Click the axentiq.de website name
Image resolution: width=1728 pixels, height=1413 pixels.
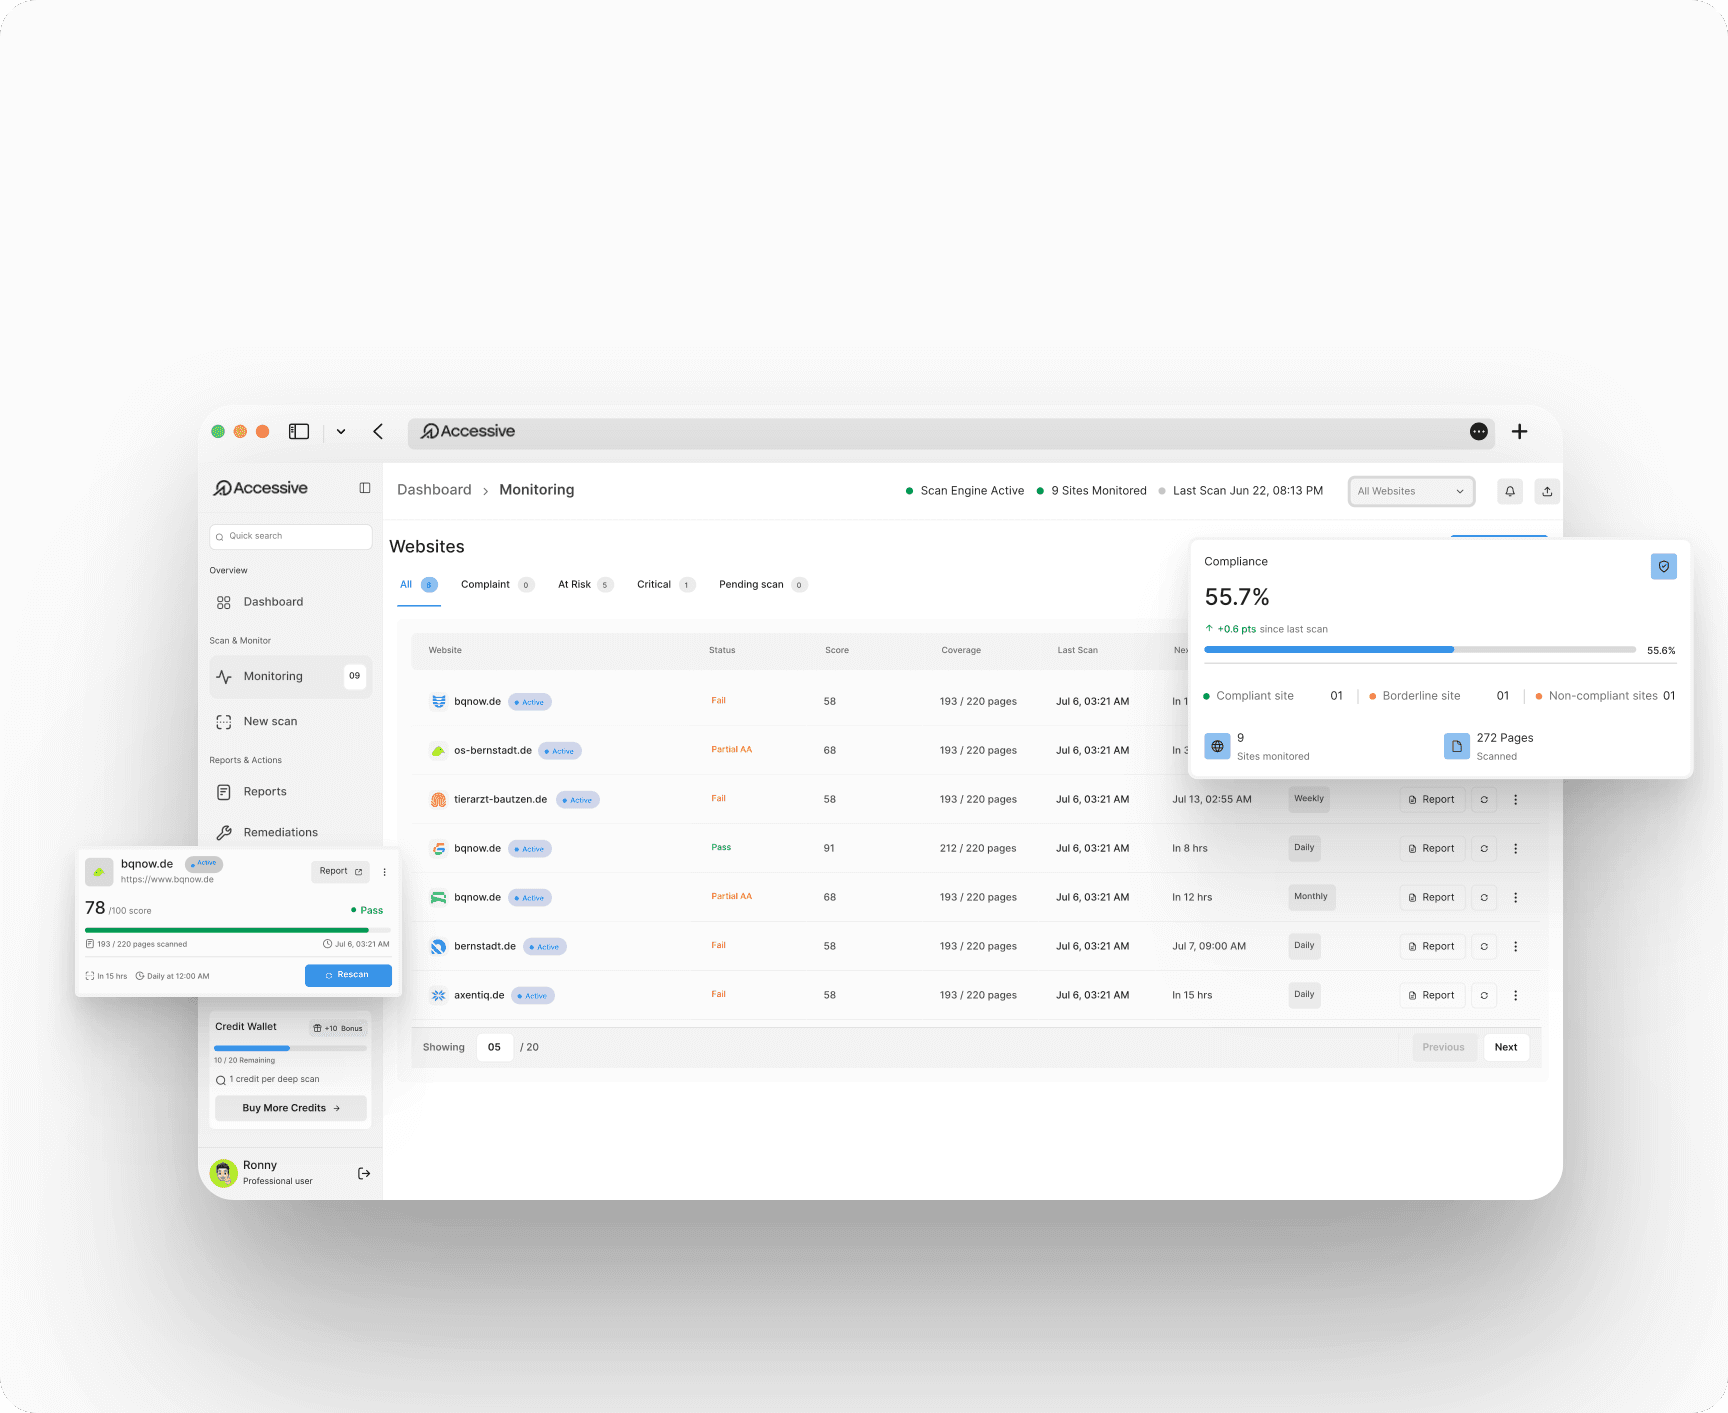tap(479, 995)
